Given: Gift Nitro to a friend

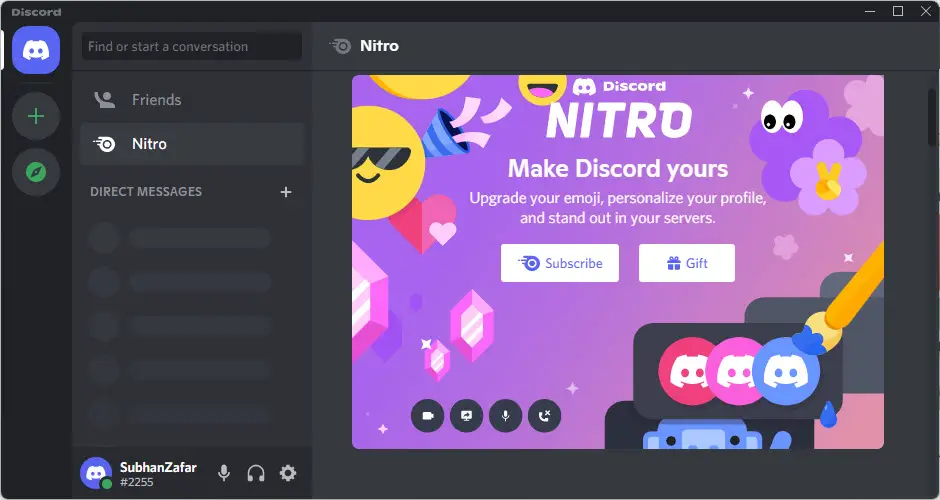Looking at the screenshot, I should coord(687,263).
